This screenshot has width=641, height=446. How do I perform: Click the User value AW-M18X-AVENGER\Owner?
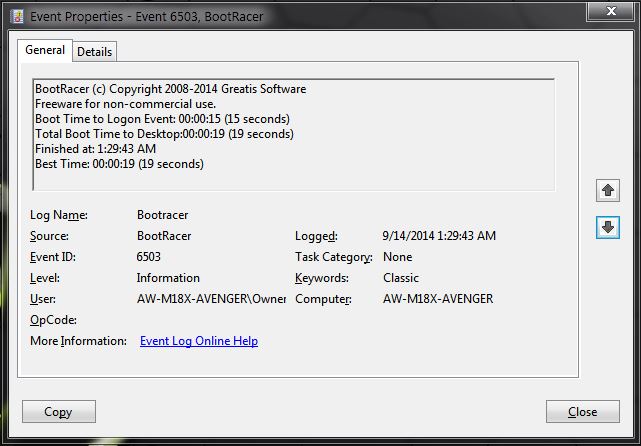211,299
